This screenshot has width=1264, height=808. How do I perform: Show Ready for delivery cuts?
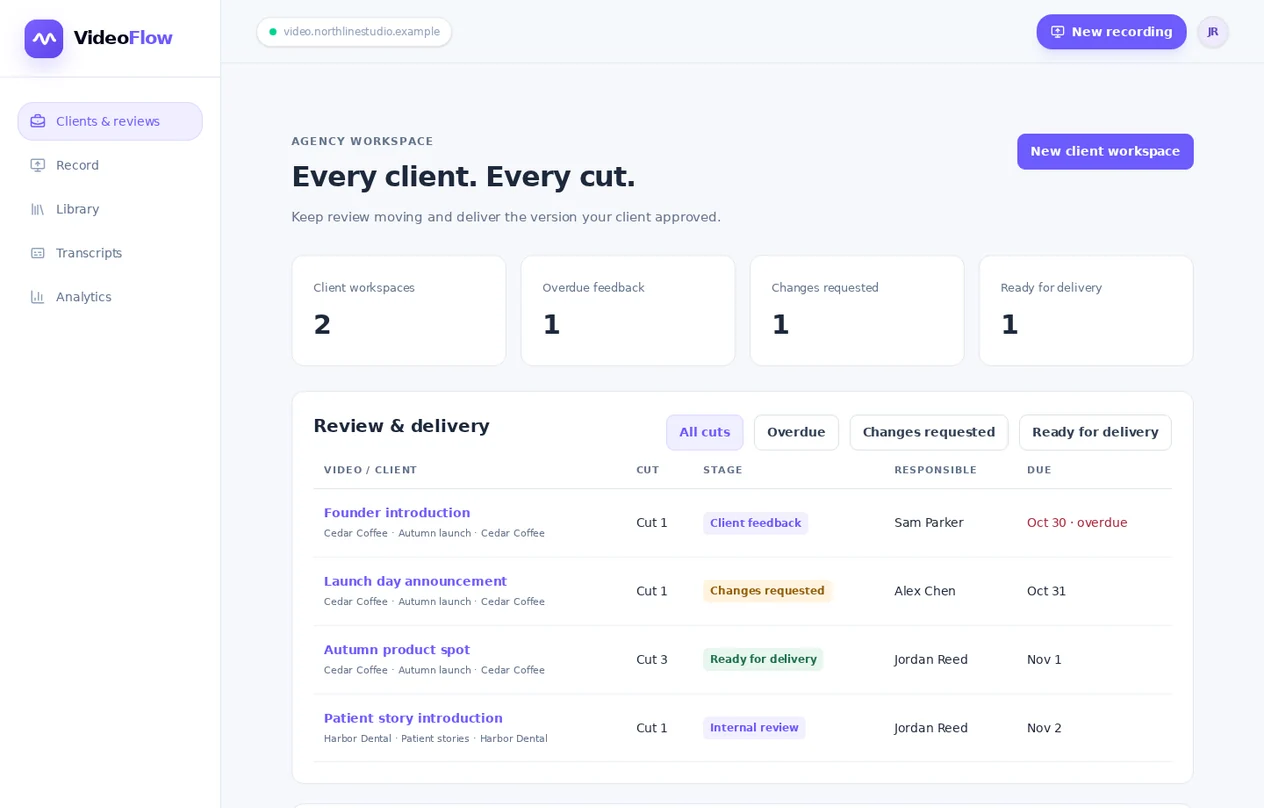(1095, 432)
